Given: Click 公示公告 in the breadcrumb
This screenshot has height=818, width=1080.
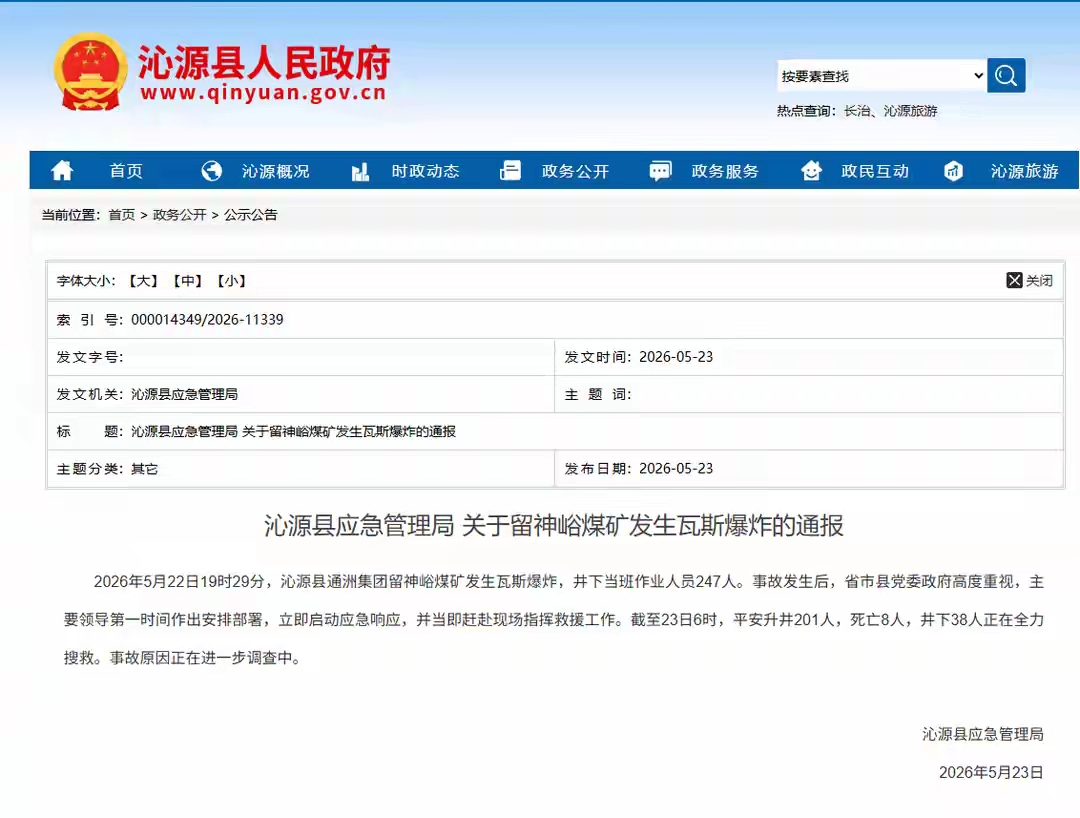Looking at the screenshot, I should coord(251,215).
